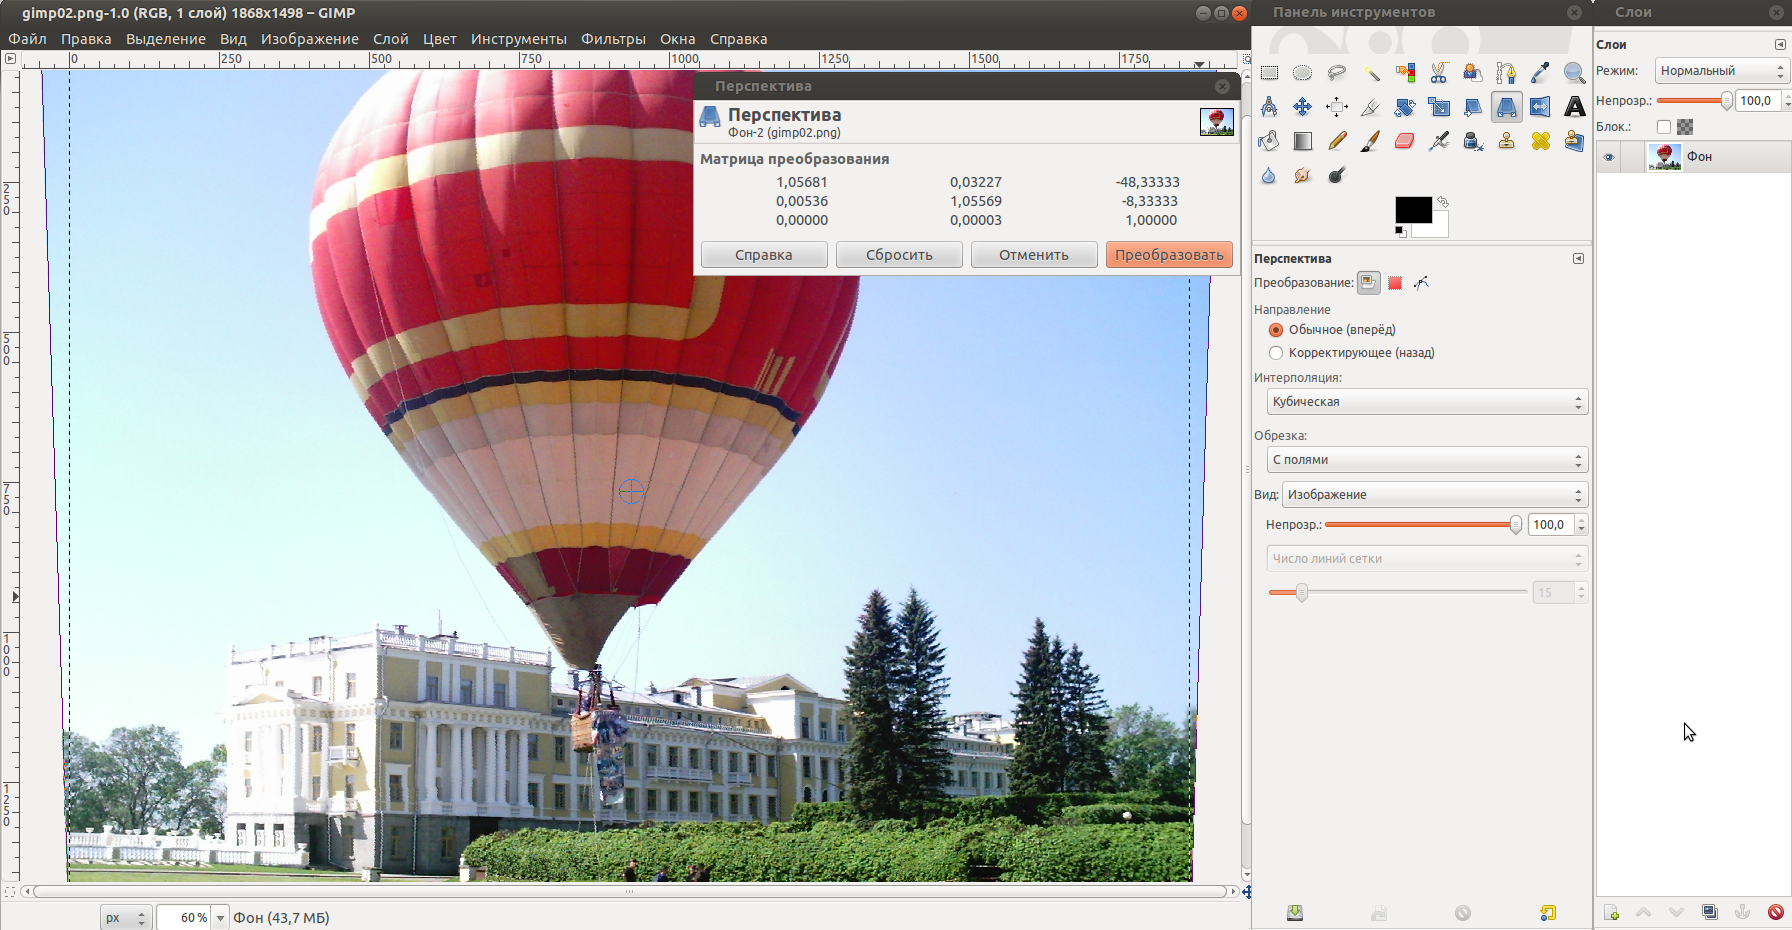1792x930 pixels.
Task: Open the Кубическая interpolation dropdown
Action: point(1425,402)
